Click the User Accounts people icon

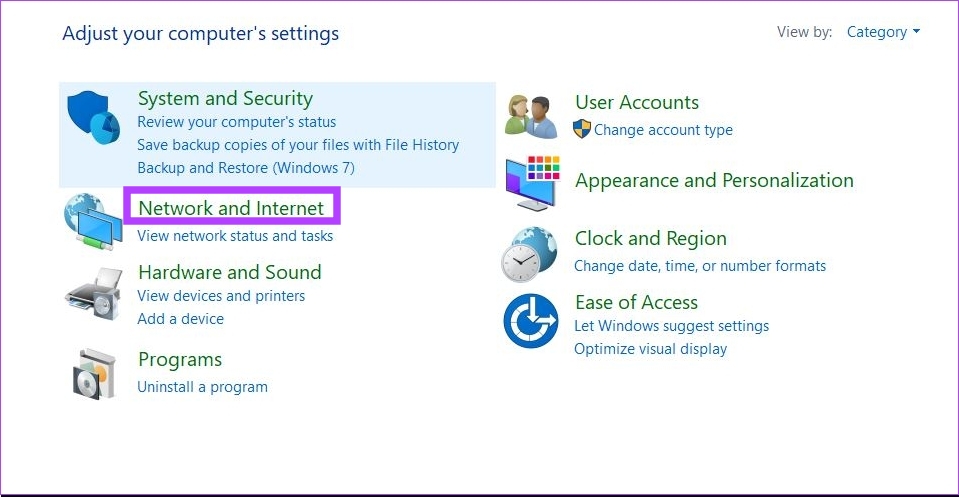pyautogui.click(x=531, y=116)
